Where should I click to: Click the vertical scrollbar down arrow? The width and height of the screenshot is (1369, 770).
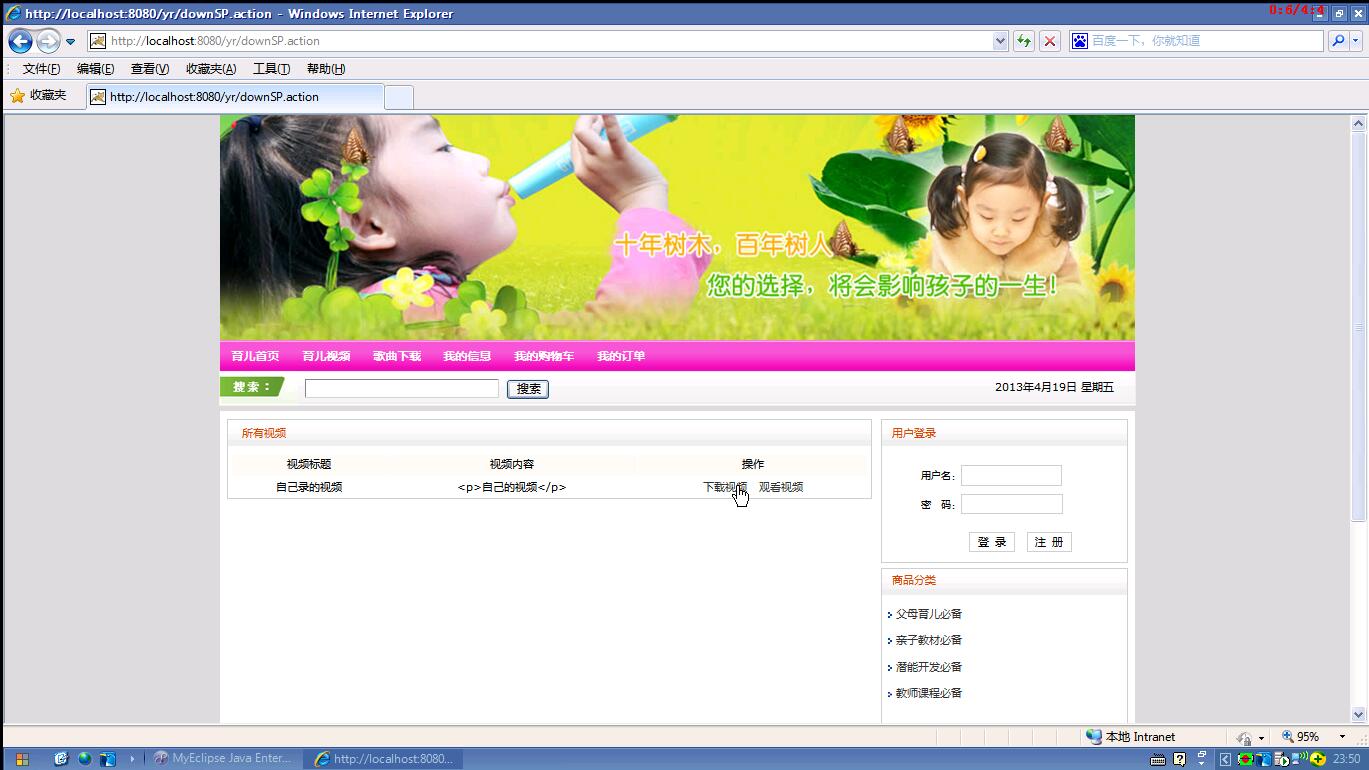(x=1358, y=714)
